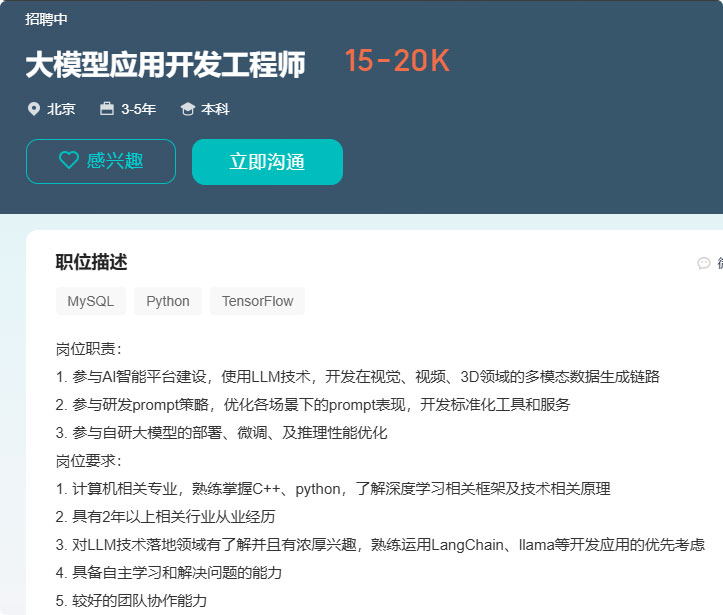Select the Python skill tag
The image size is (723, 615).
click(x=168, y=301)
